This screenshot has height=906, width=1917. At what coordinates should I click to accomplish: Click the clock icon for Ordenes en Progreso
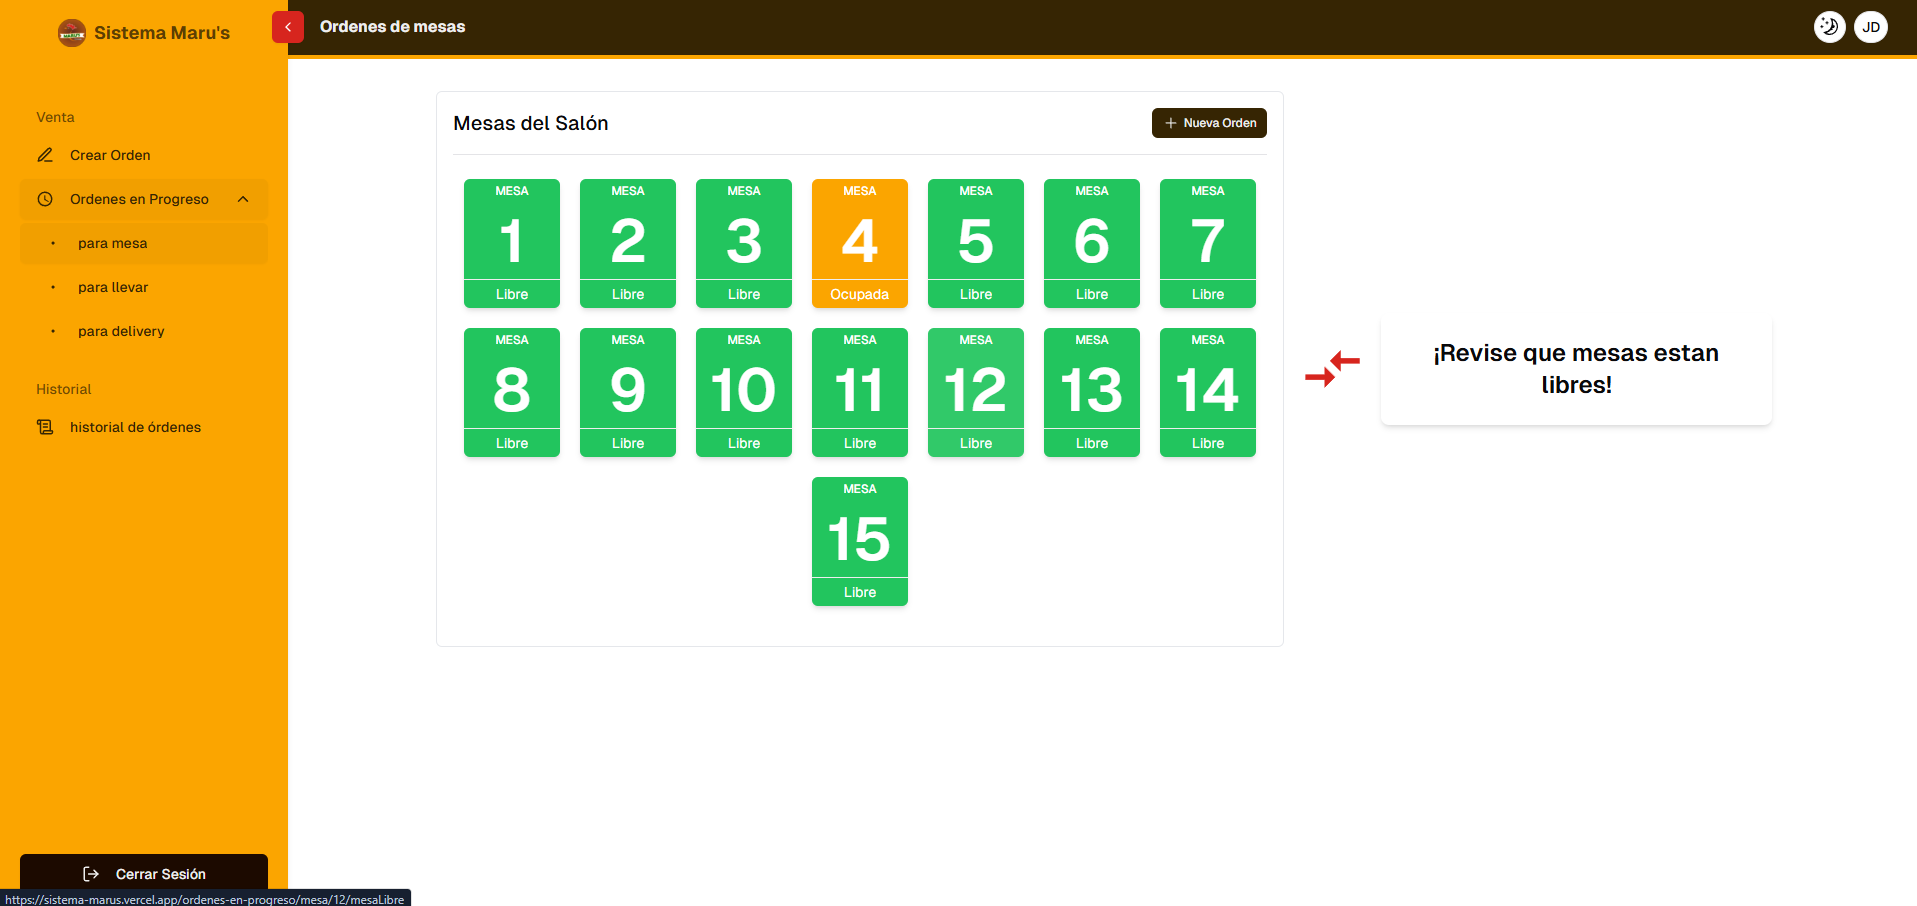(x=45, y=199)
